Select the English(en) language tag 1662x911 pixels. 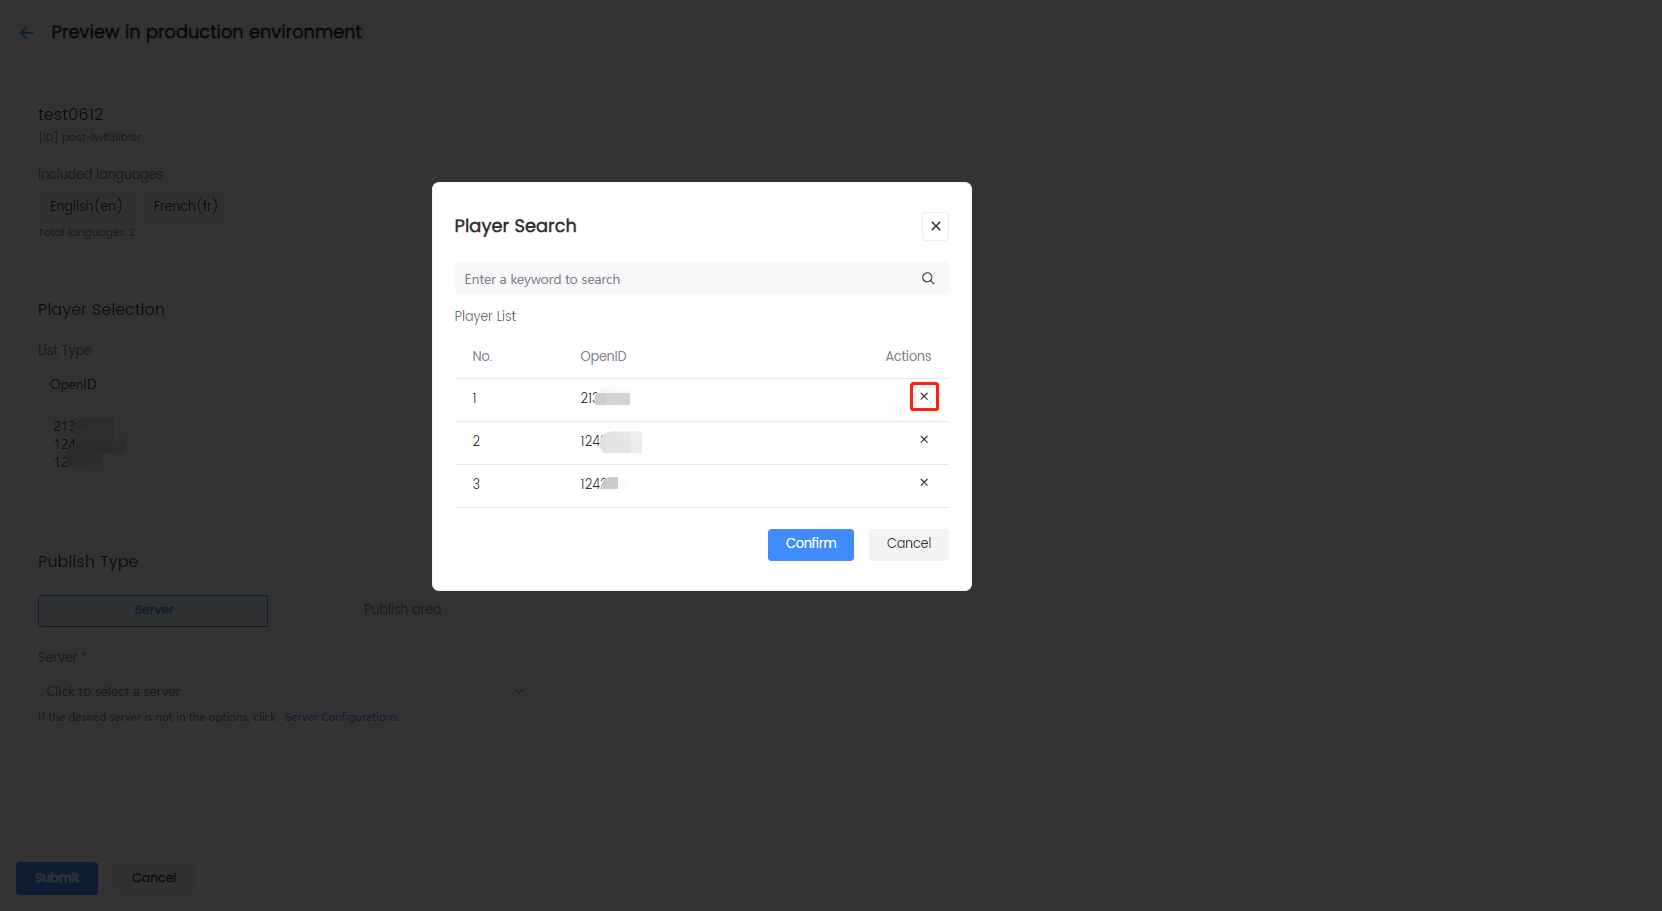[x=86, y=206]
